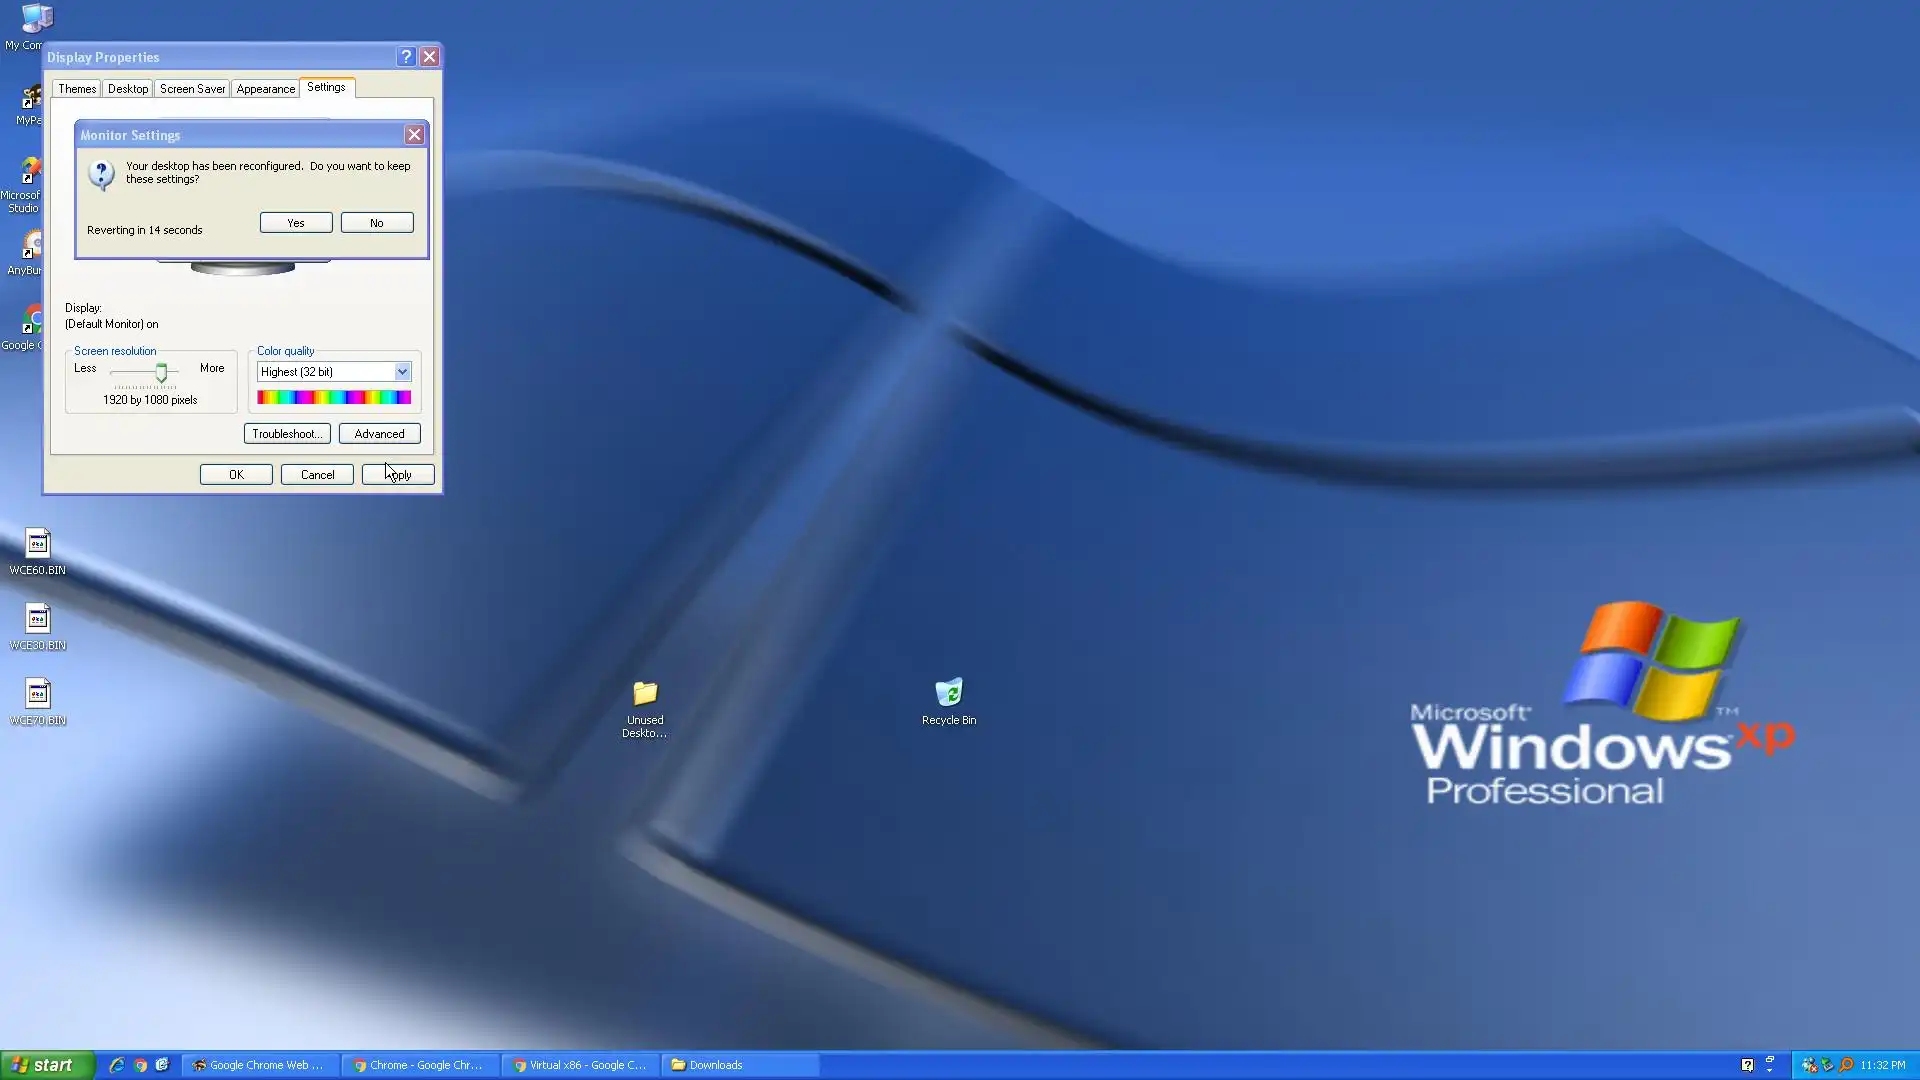1920x1080 pixels.
Task: Open the Start menu
Action: click(x=47, y=1065)
